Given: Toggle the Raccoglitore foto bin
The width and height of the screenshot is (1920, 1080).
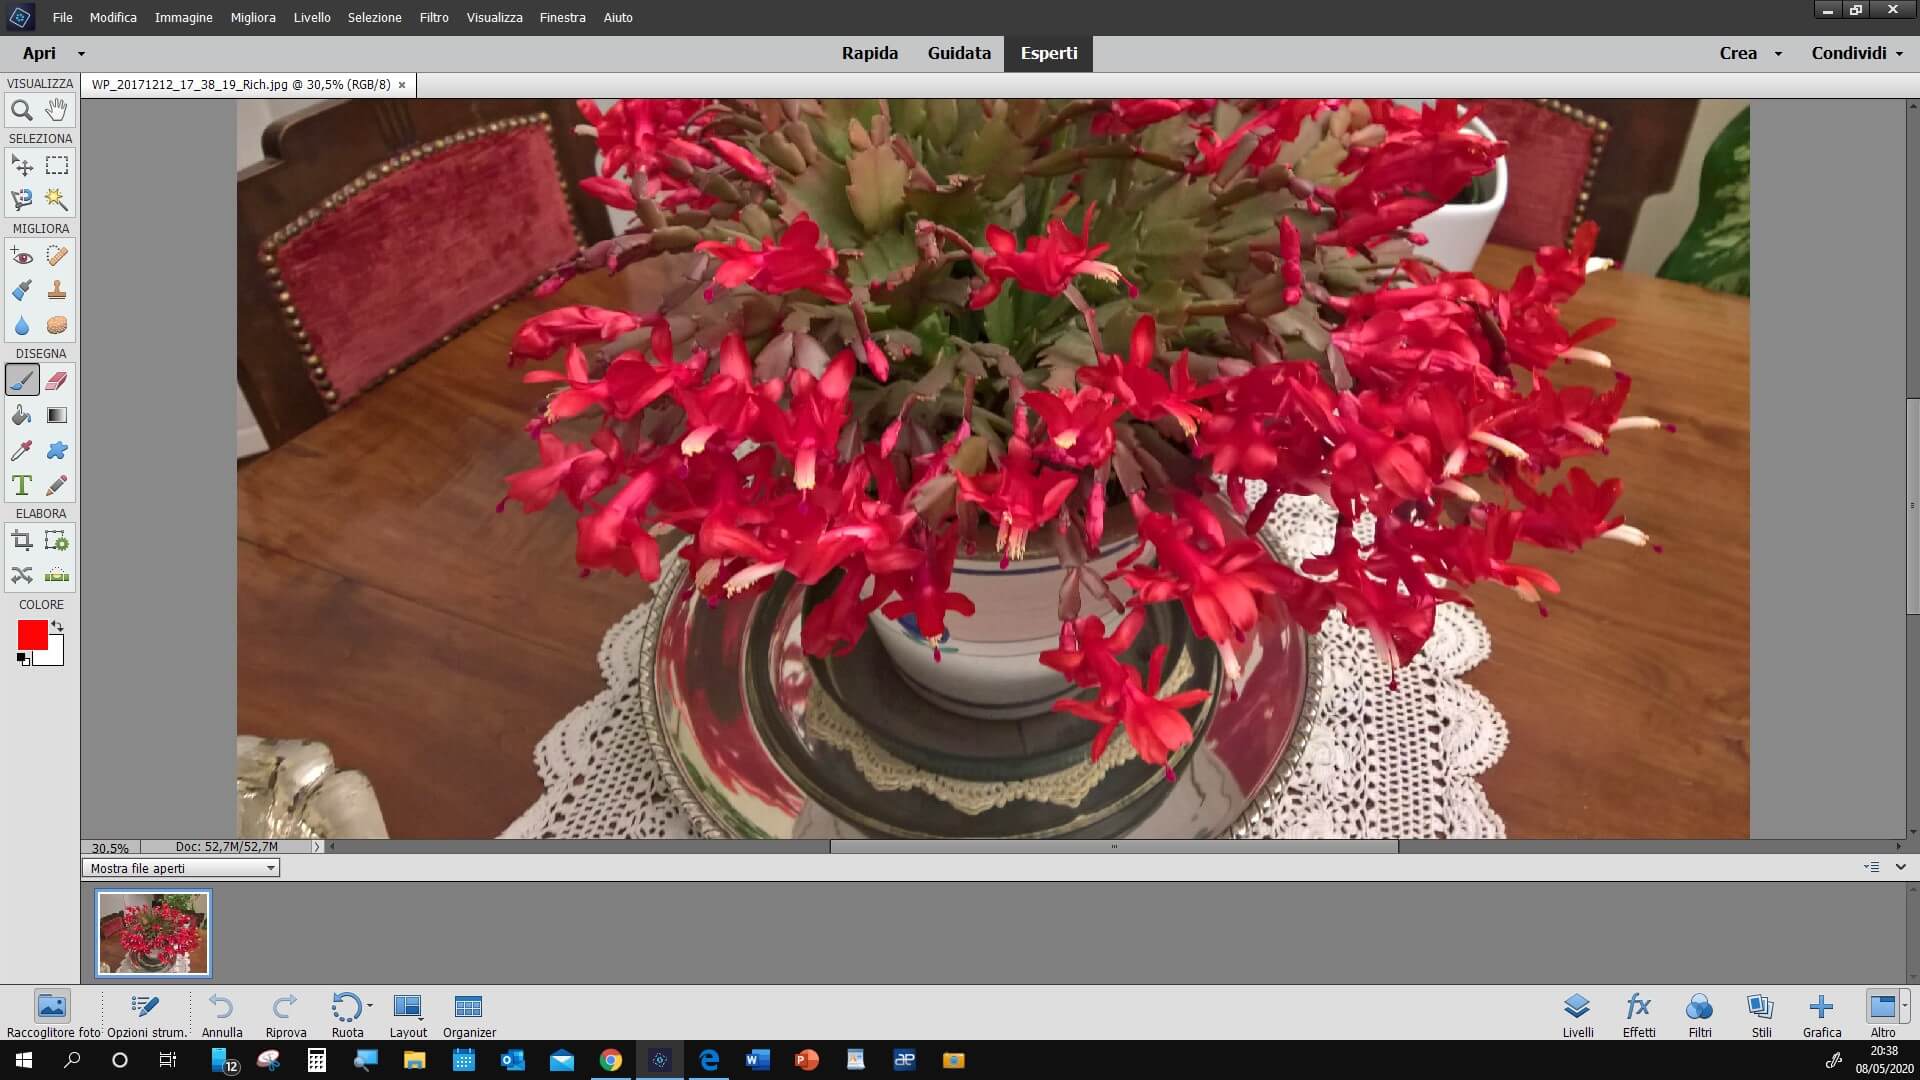Looking at the screenshot, I should point(52,1007).
